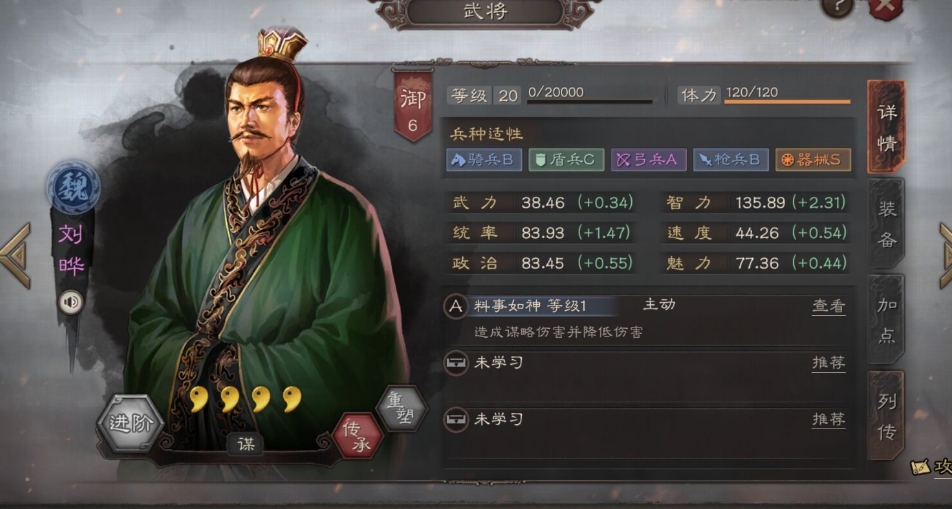Viewport: 952px width, 509px height.
Task: Click 查看 link for 料事如神 skill
Action: 829,306
